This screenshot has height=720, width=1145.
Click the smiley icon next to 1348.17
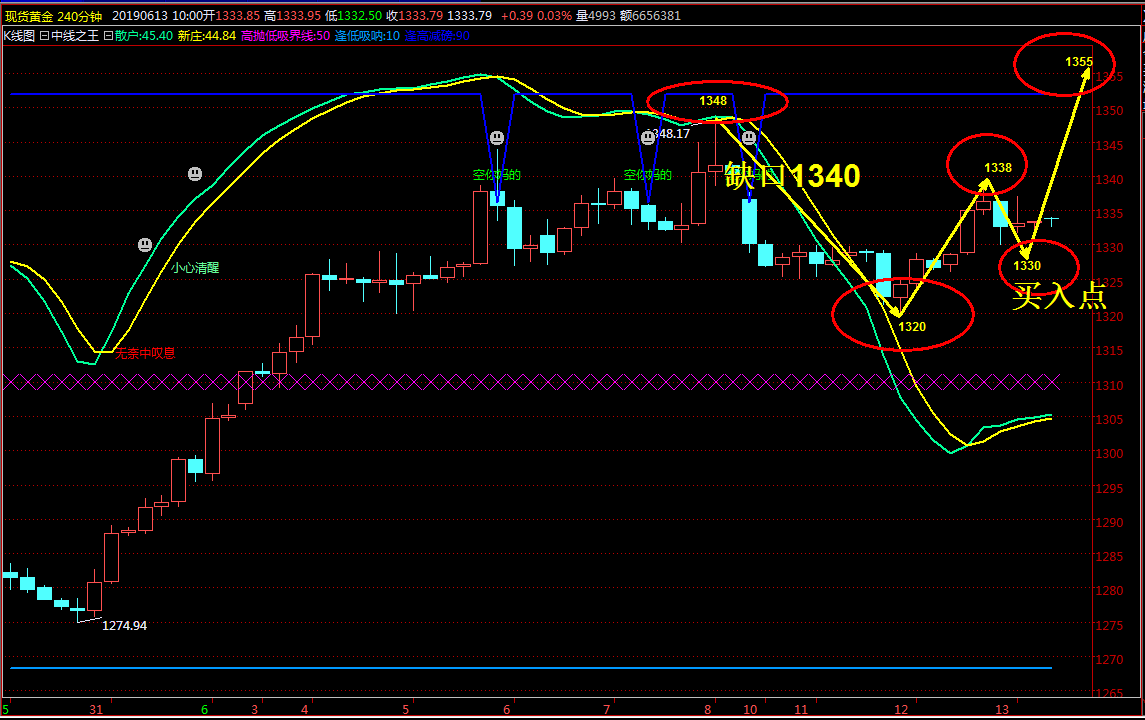[x=648, y=137]
